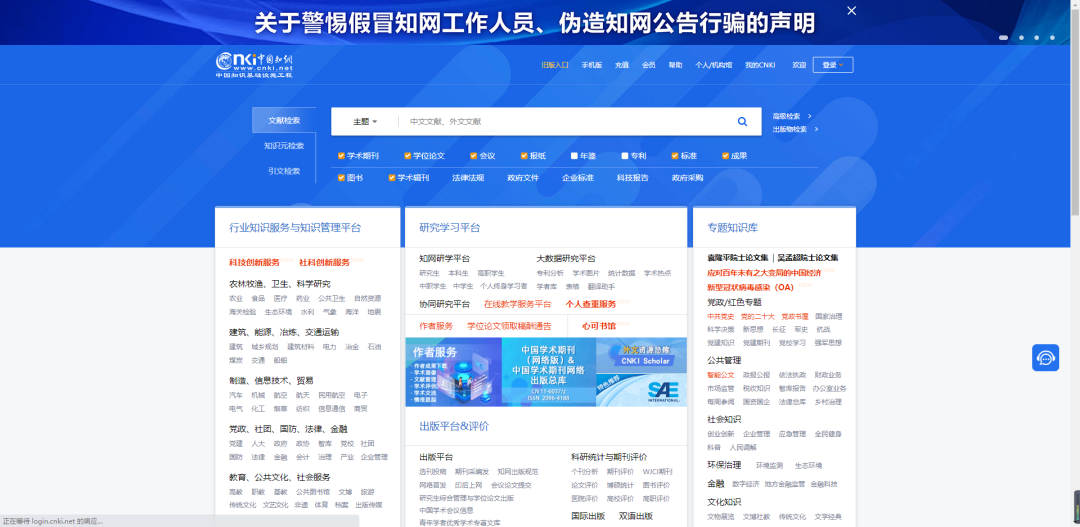This screenshot has height=527, width=1080.
Task: Open the 社科创新服务 link
Action: click(324, 262)
